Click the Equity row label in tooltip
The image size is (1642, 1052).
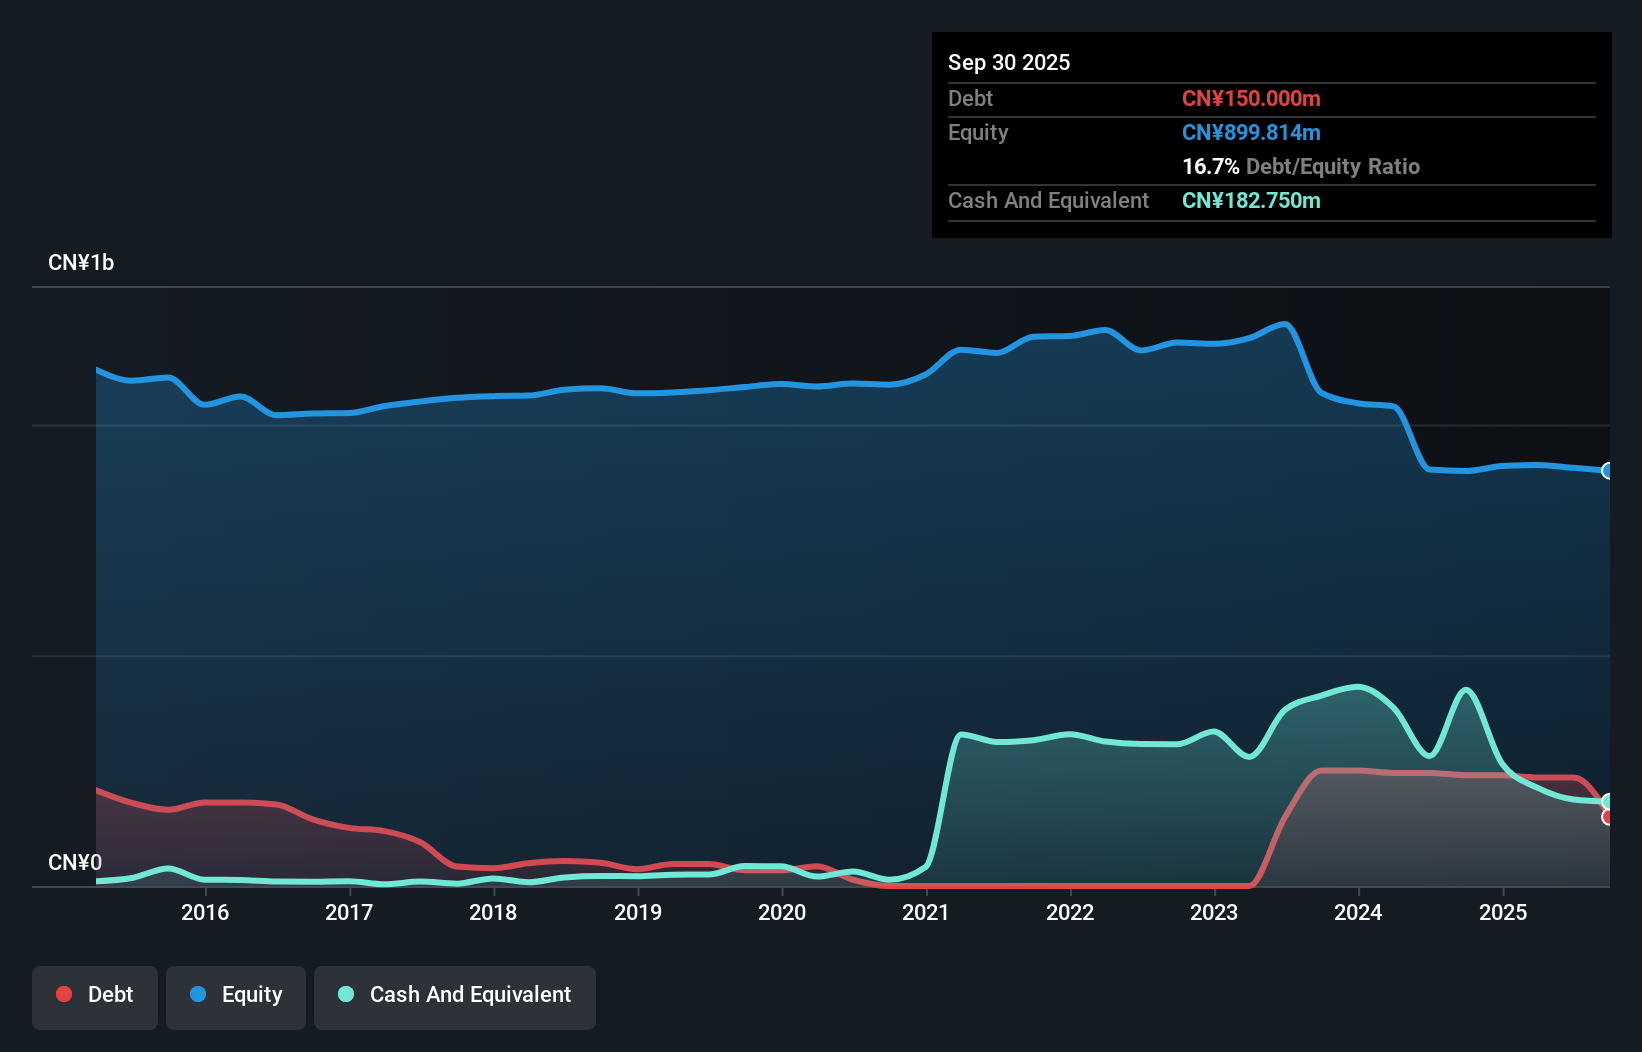coord(978,132)
